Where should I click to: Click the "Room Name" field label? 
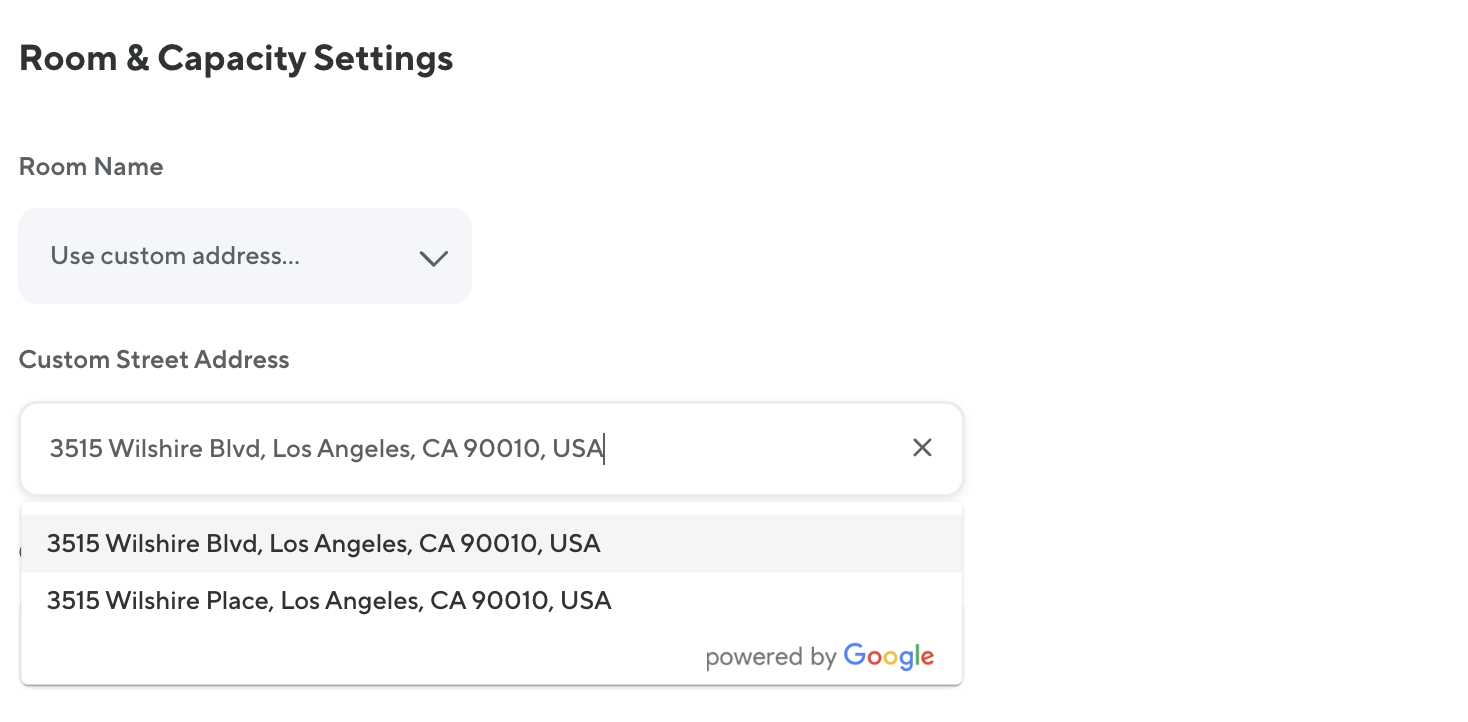91,166
